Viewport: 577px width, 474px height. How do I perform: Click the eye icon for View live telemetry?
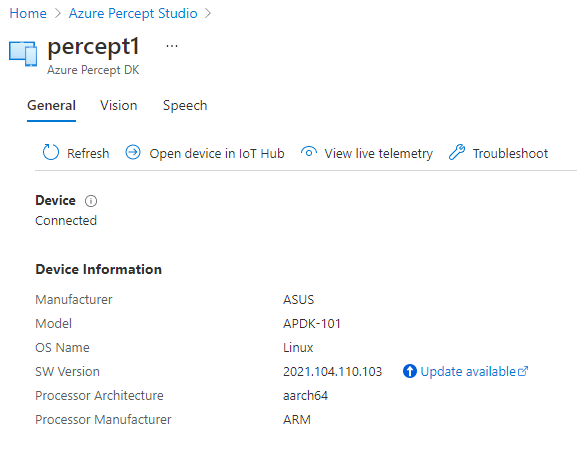[309, 152]
